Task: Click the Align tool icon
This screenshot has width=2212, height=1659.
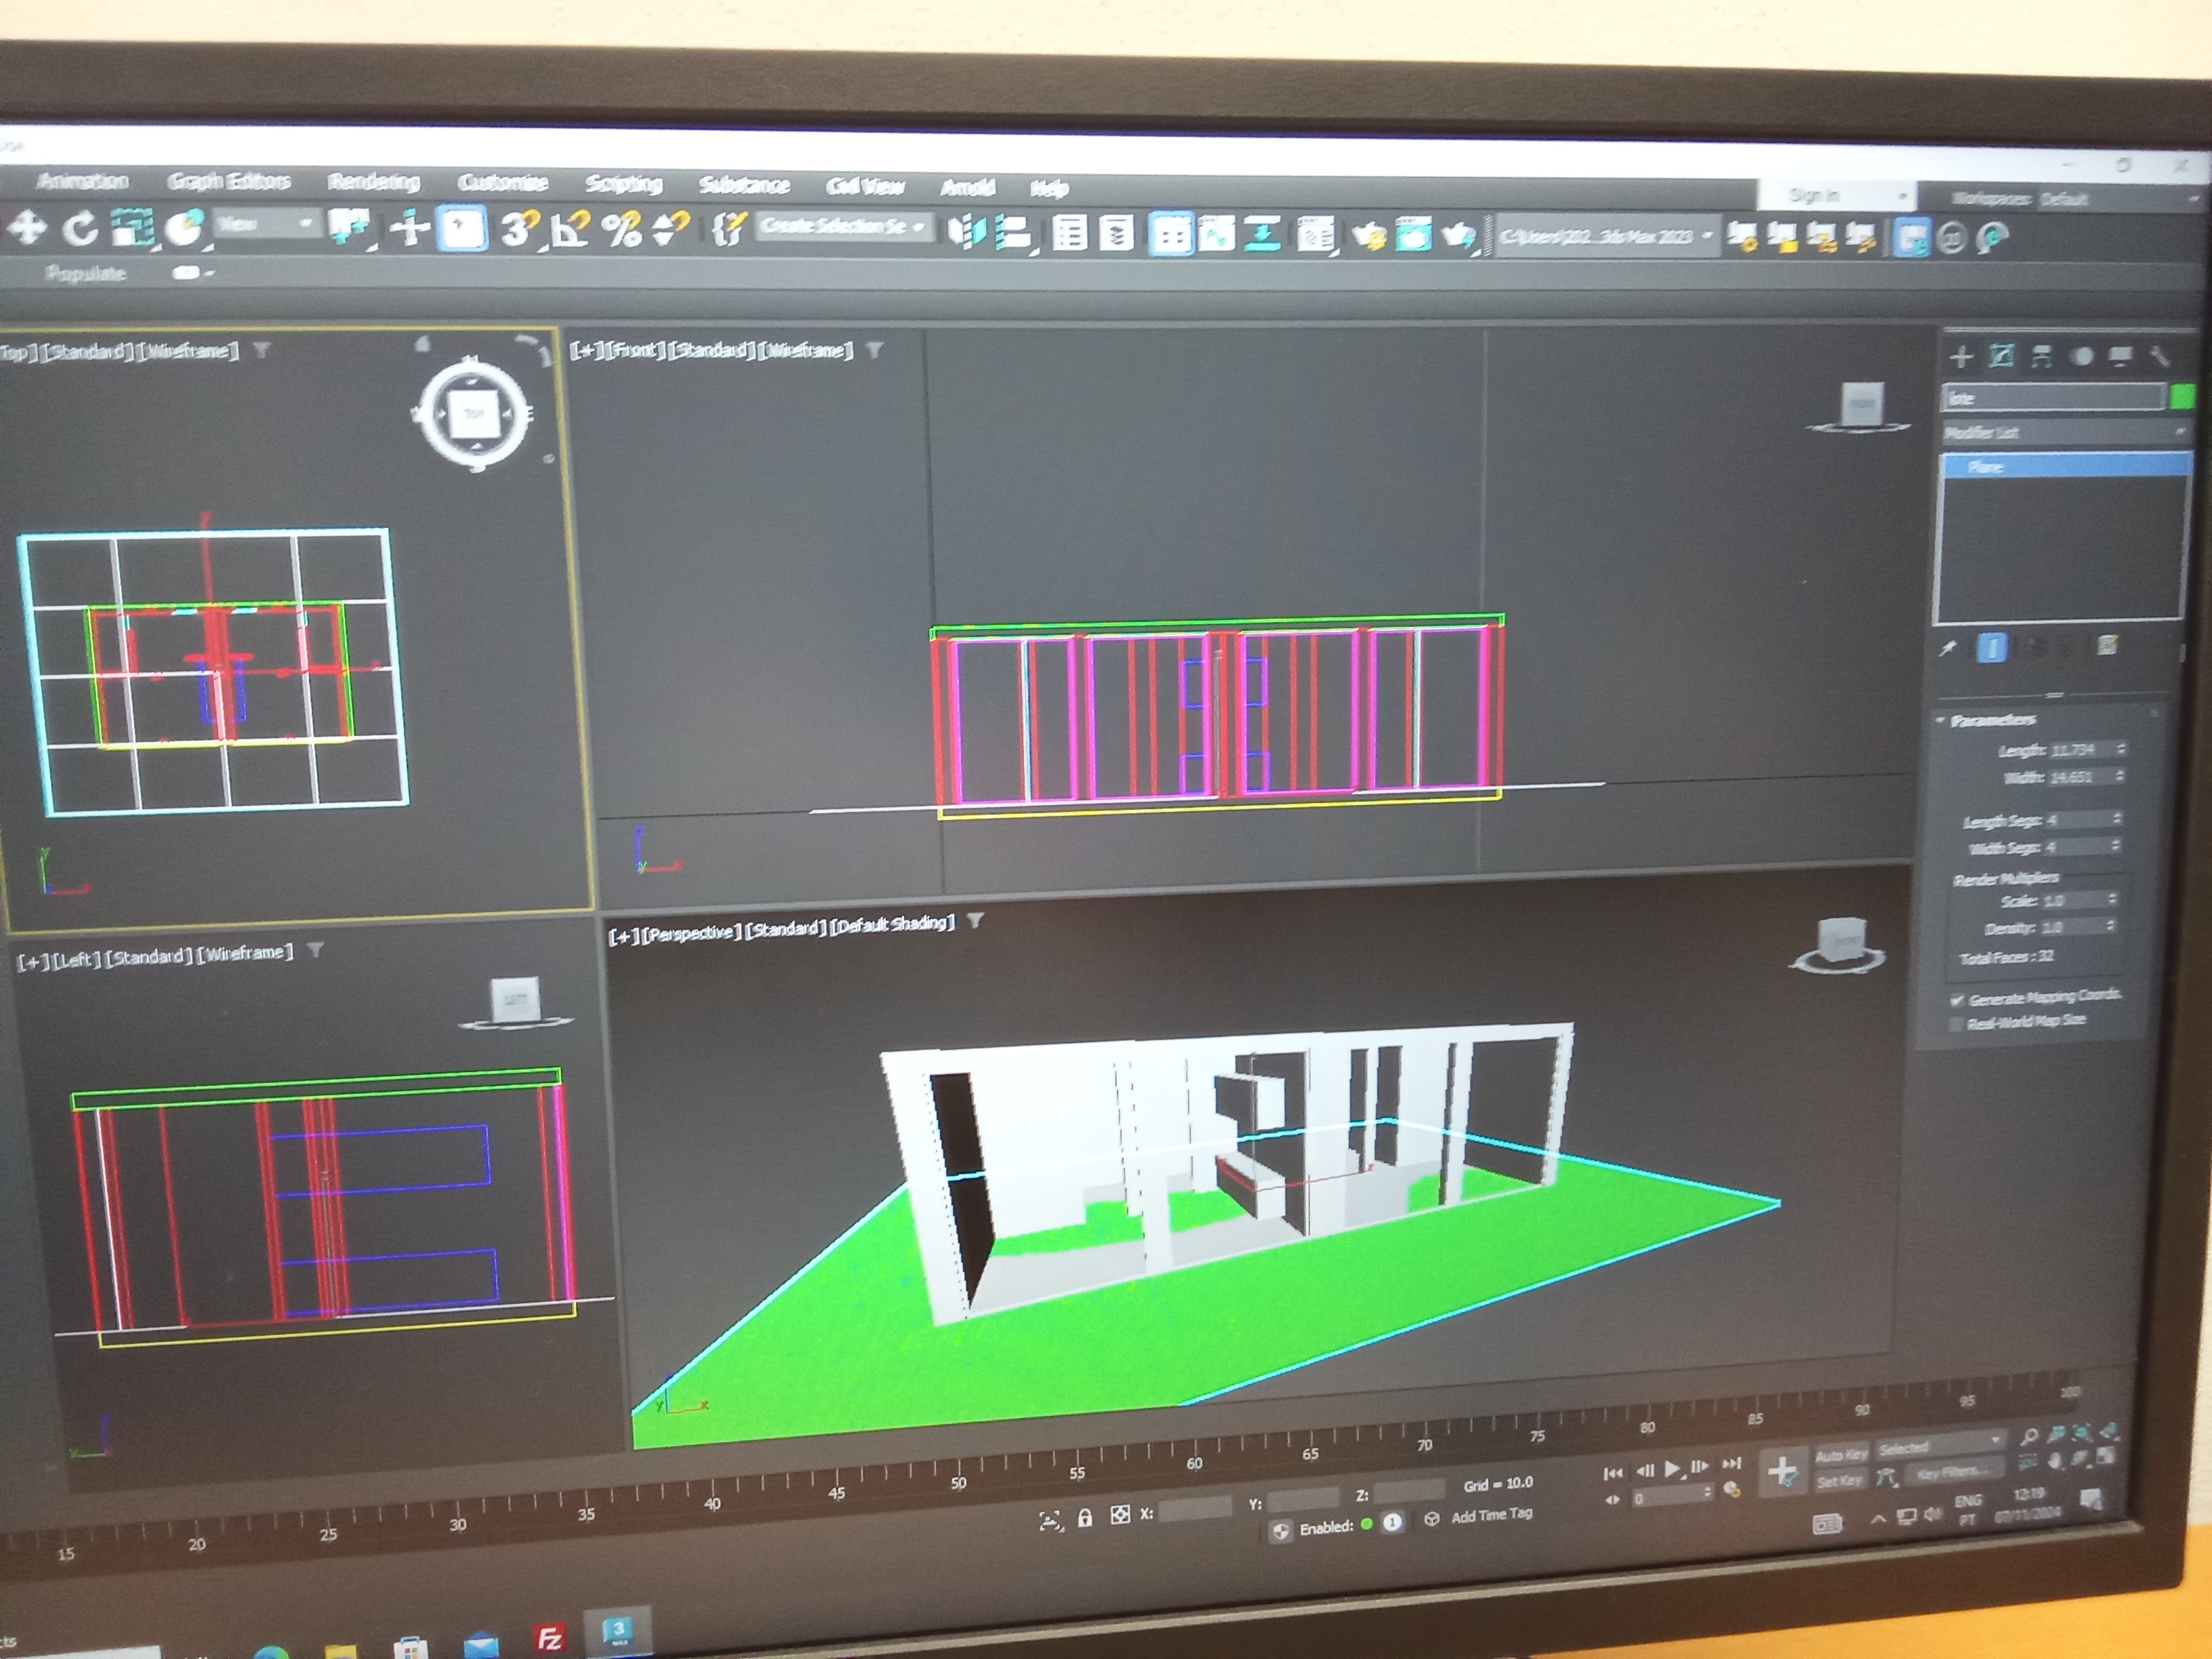Action: pyautogui.click(x=1013, y=233)
